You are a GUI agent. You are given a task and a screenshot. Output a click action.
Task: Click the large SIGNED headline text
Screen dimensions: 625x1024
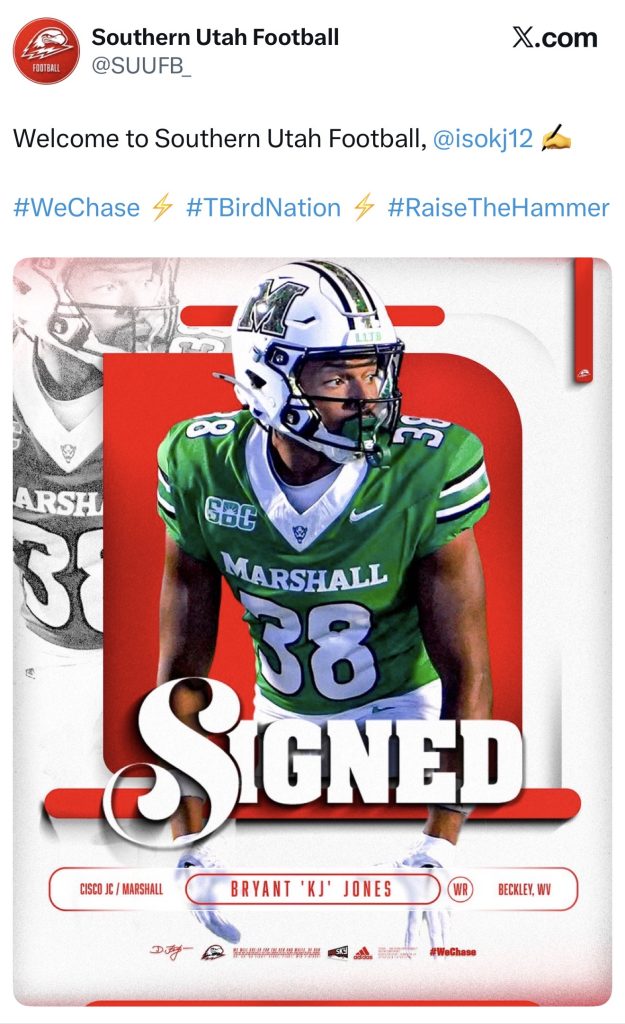pos(317,754)
